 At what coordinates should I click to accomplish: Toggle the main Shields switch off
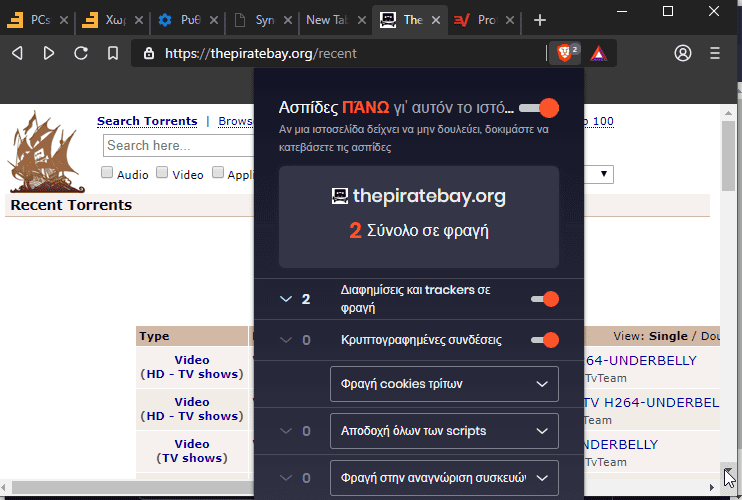pos(539,108)
